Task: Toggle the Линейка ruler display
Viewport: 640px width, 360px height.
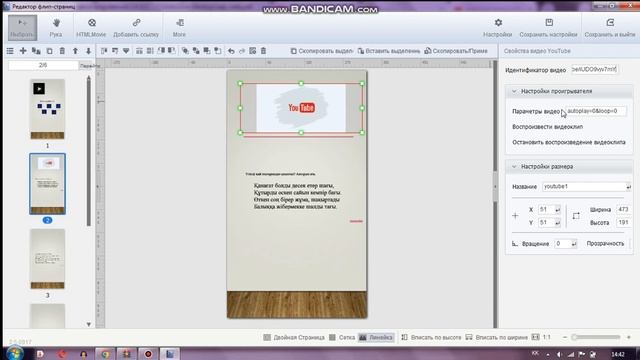Action: [x=376, y=338]
